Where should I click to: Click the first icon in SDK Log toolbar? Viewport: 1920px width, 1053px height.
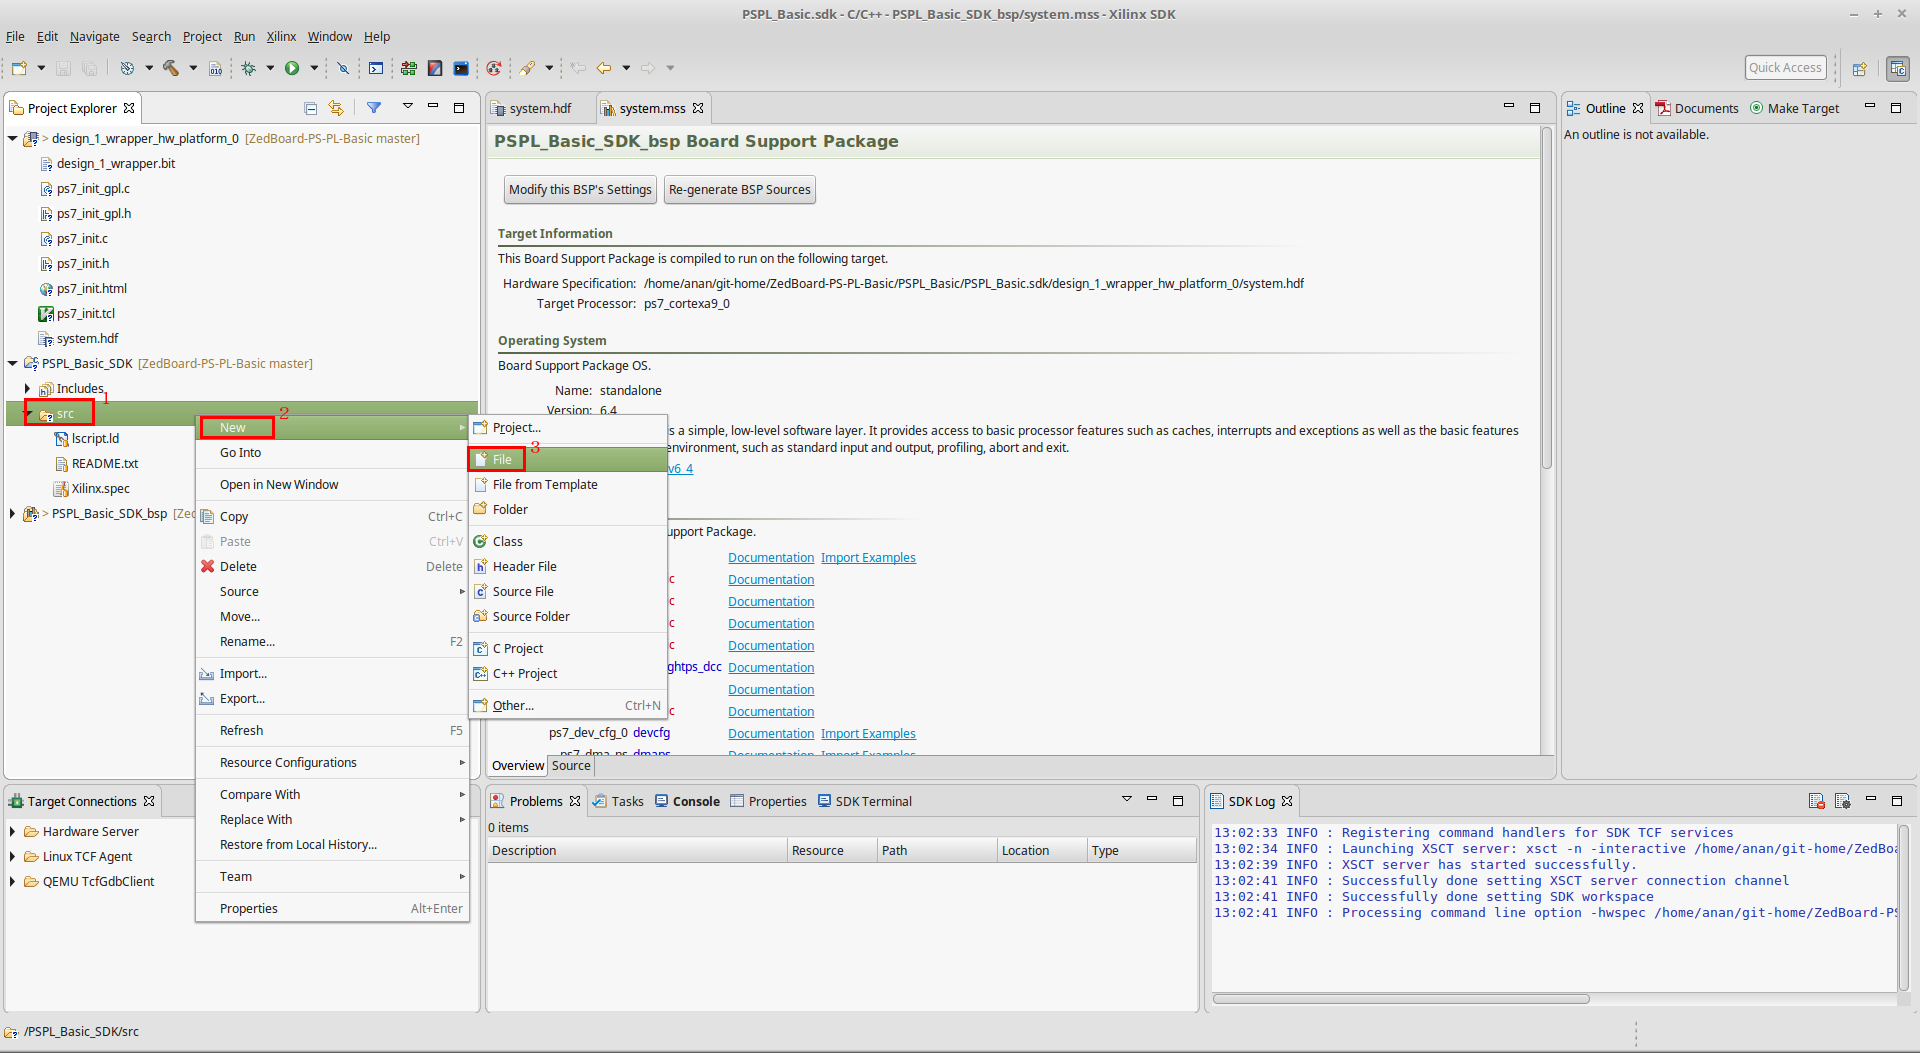(1817, 801)
